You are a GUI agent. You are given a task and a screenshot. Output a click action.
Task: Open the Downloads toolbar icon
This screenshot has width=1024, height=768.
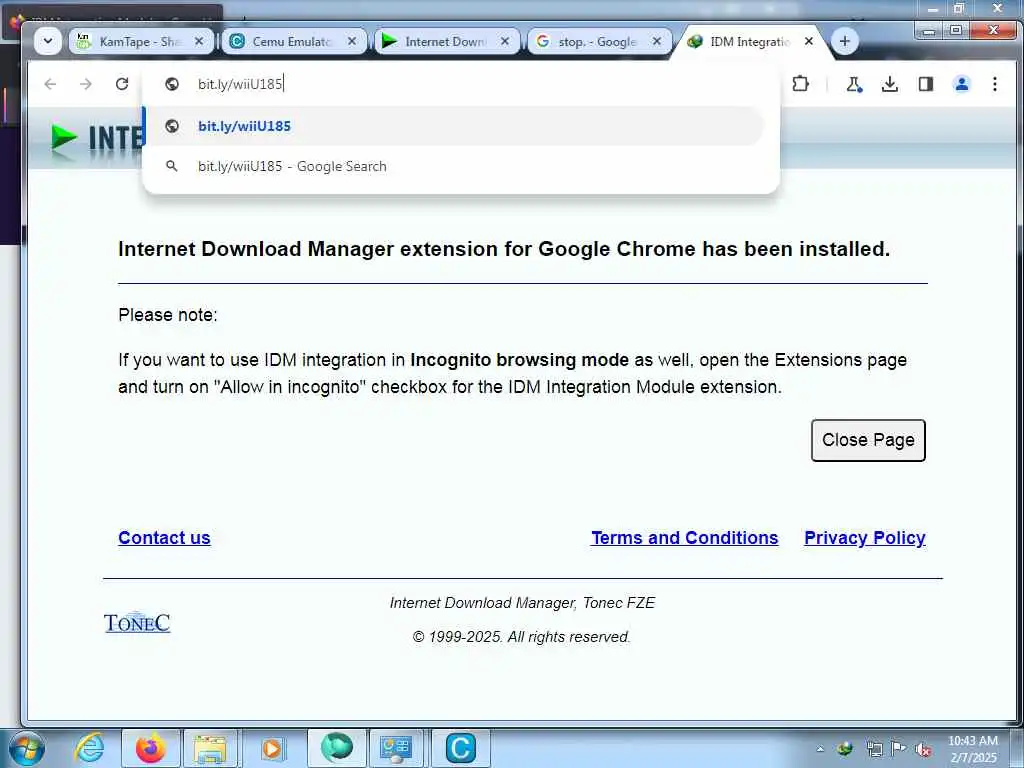(889, 84)
